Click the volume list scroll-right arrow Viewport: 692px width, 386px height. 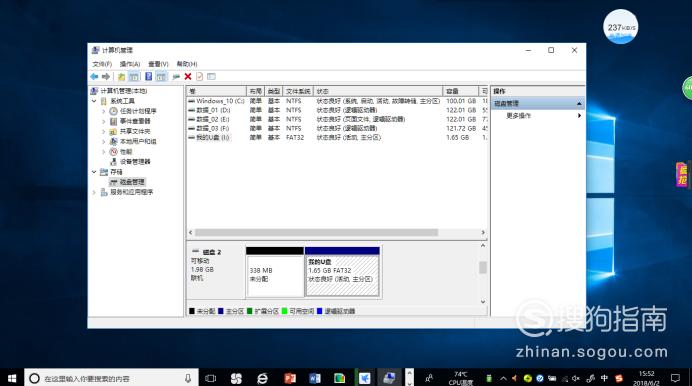click(483, 232)
